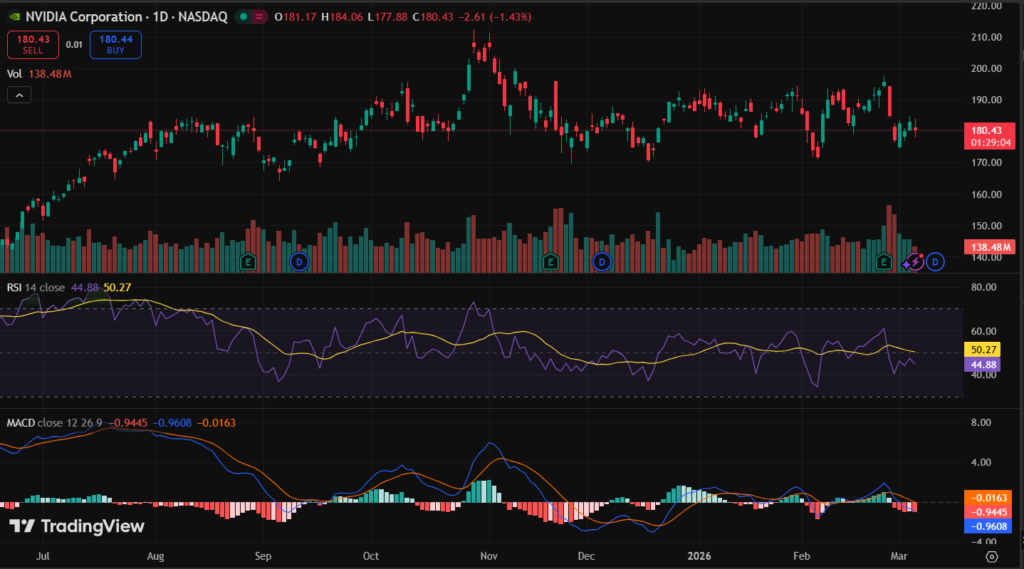Select the Vol indicator legend label

pyautogui.click(x=14, y=73)
